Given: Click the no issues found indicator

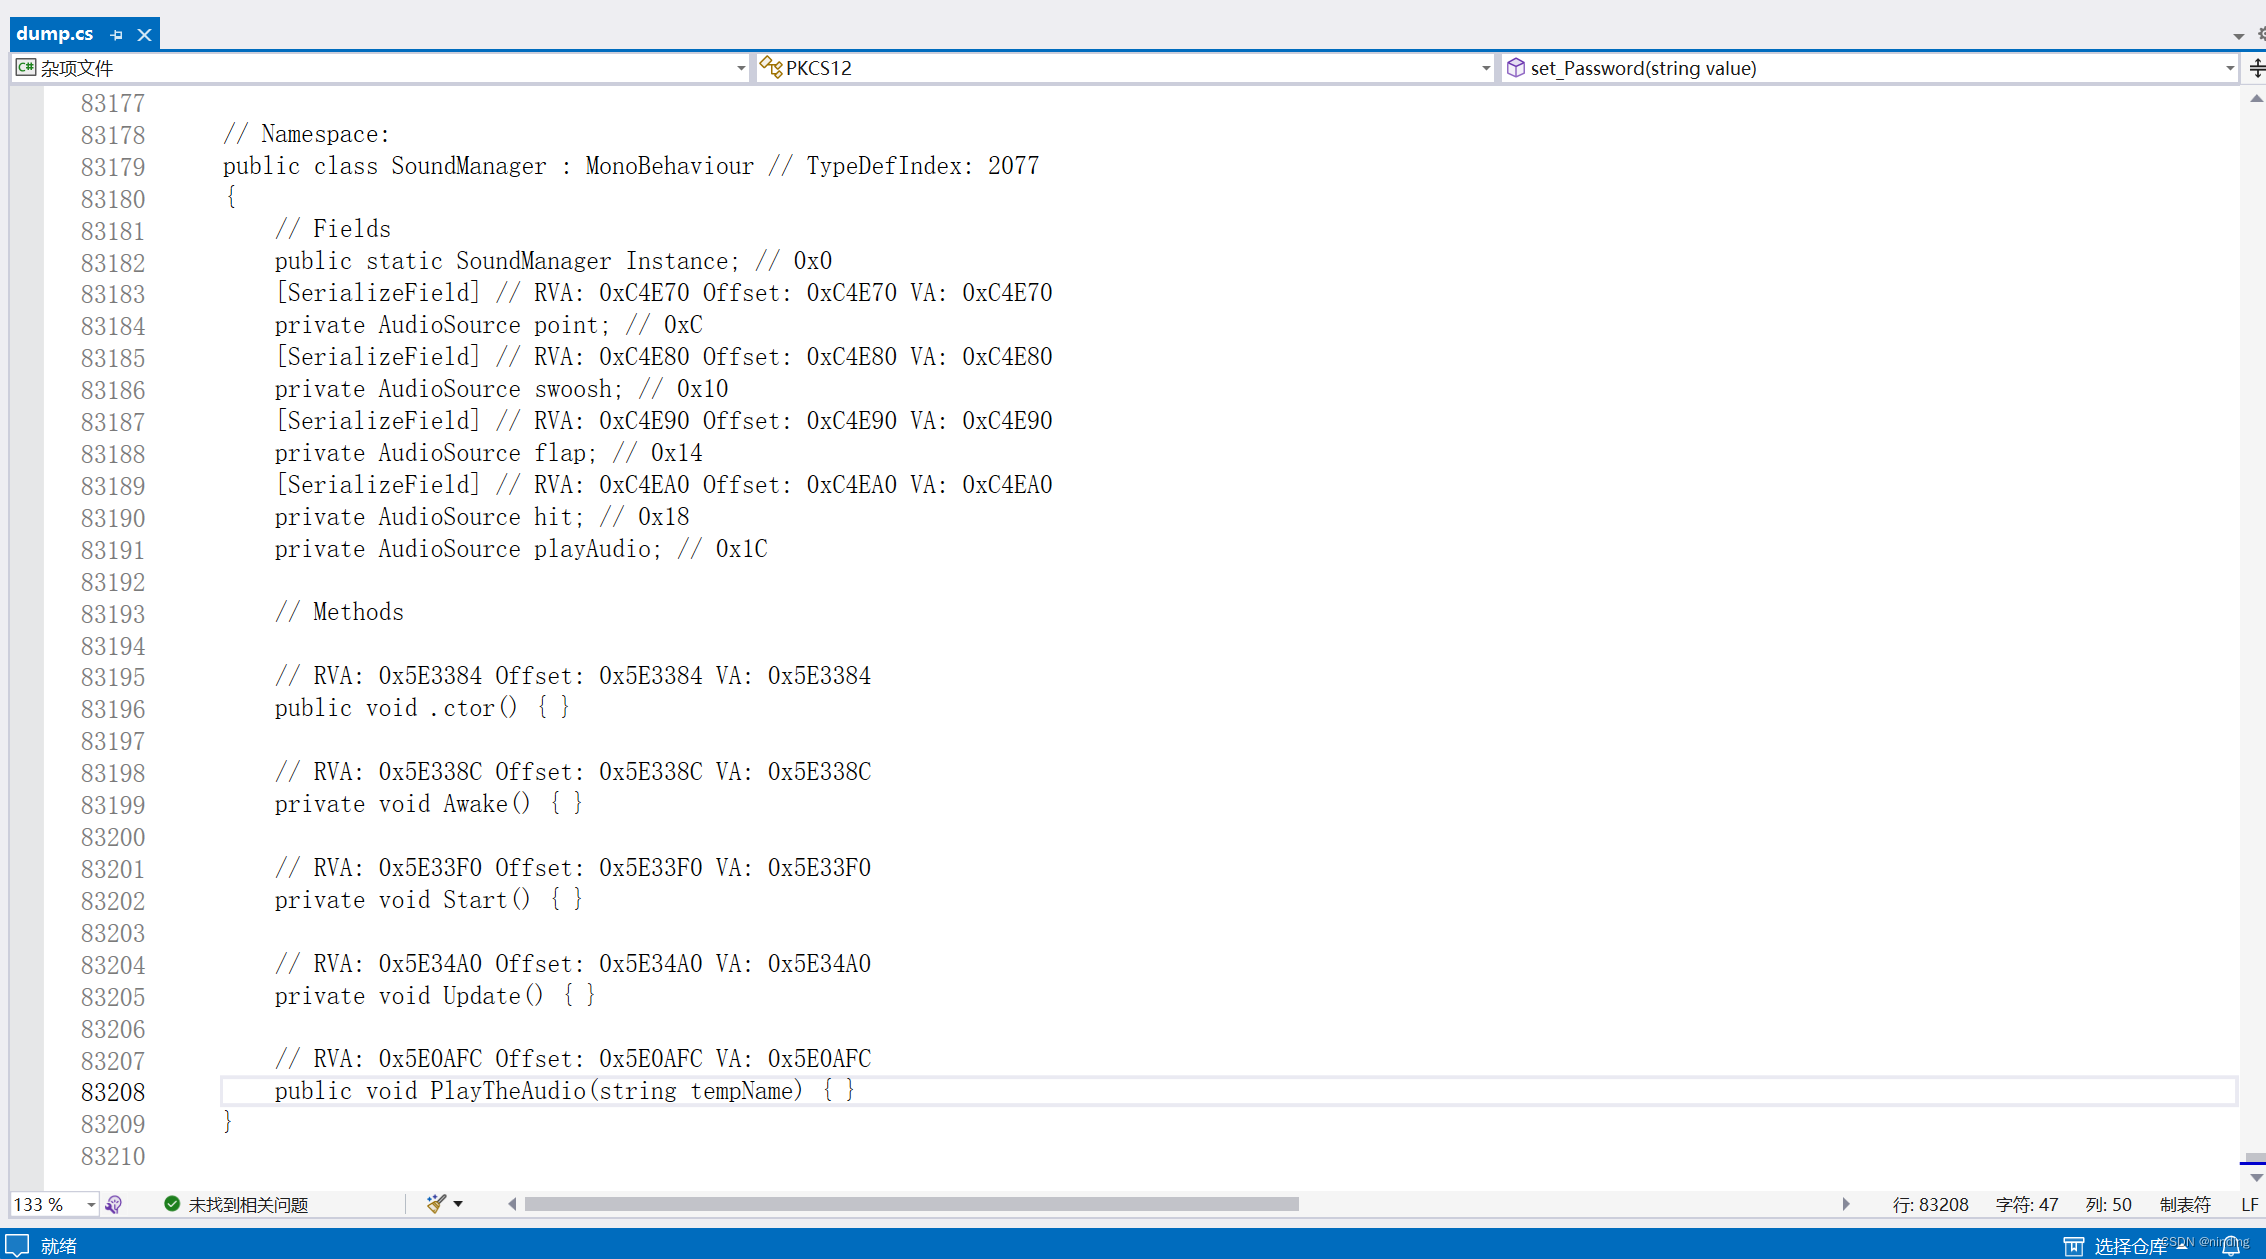Looking at the screenshot, I should click(x=236, y=1204).
